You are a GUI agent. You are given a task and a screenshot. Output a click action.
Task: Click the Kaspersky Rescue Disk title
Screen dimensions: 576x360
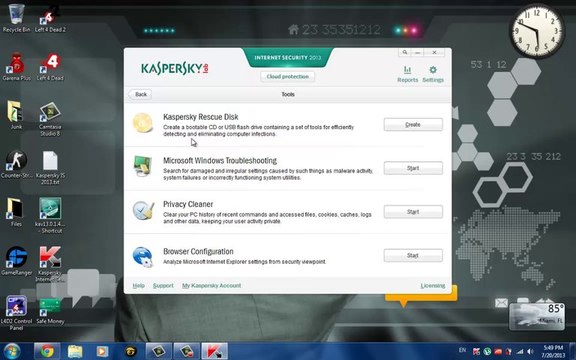pyautogui.click(x=201, y=117)
